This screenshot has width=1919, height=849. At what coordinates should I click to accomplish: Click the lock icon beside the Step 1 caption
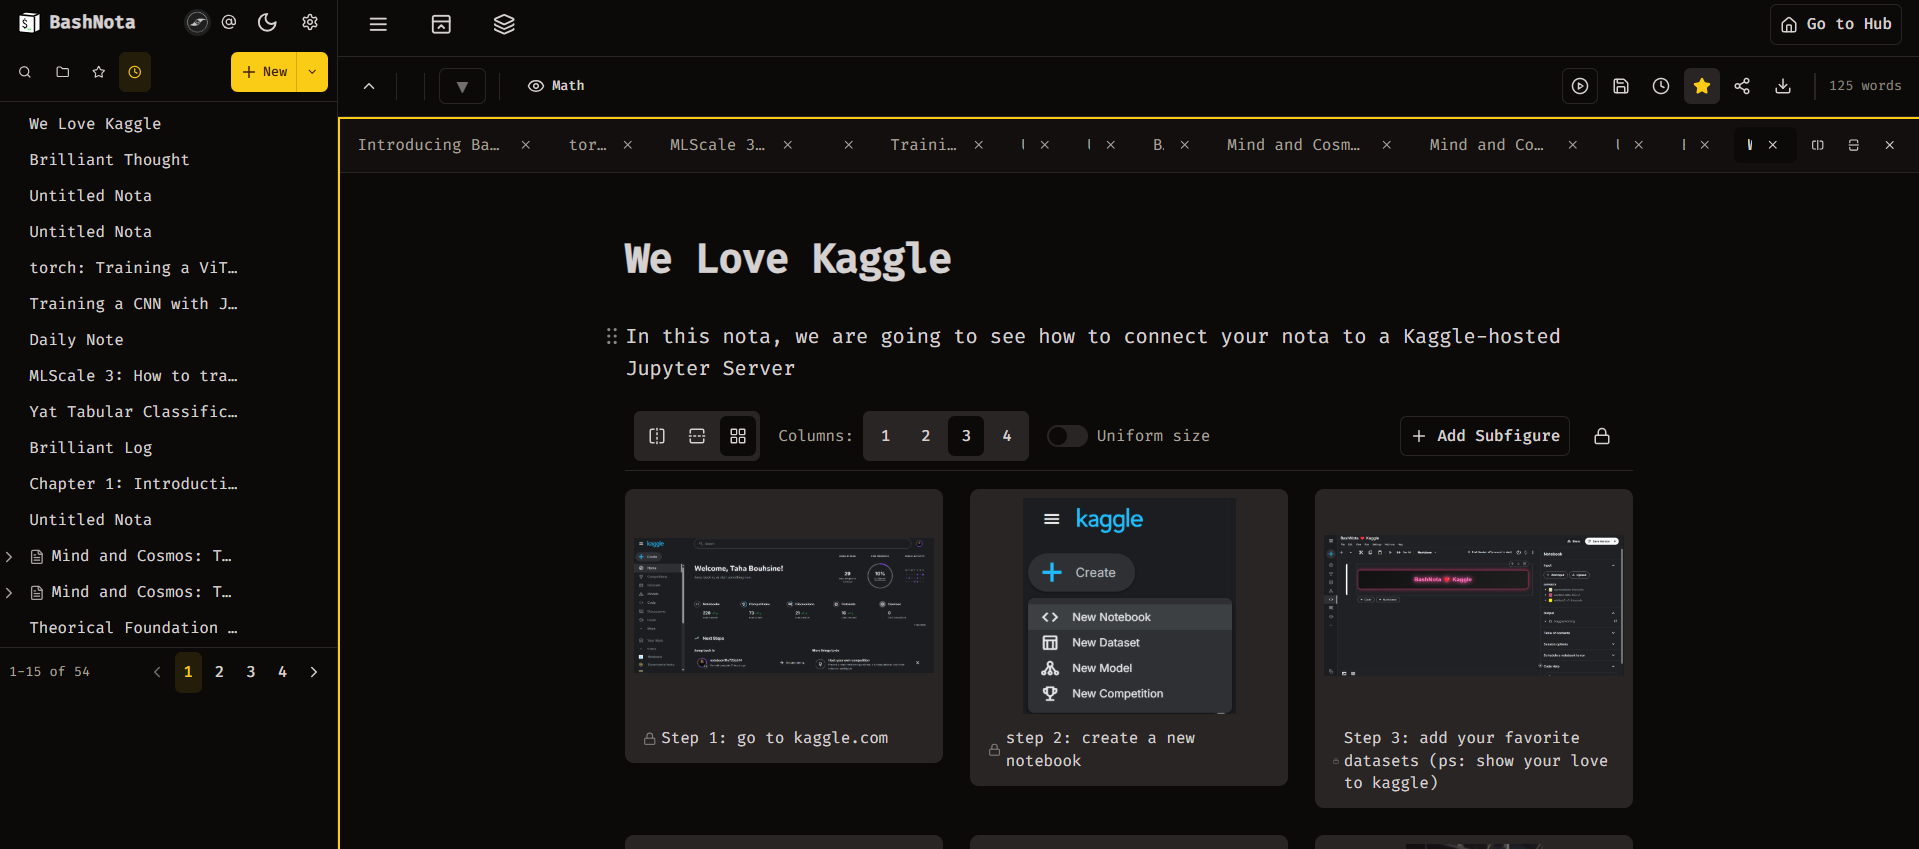coord(650,739)
